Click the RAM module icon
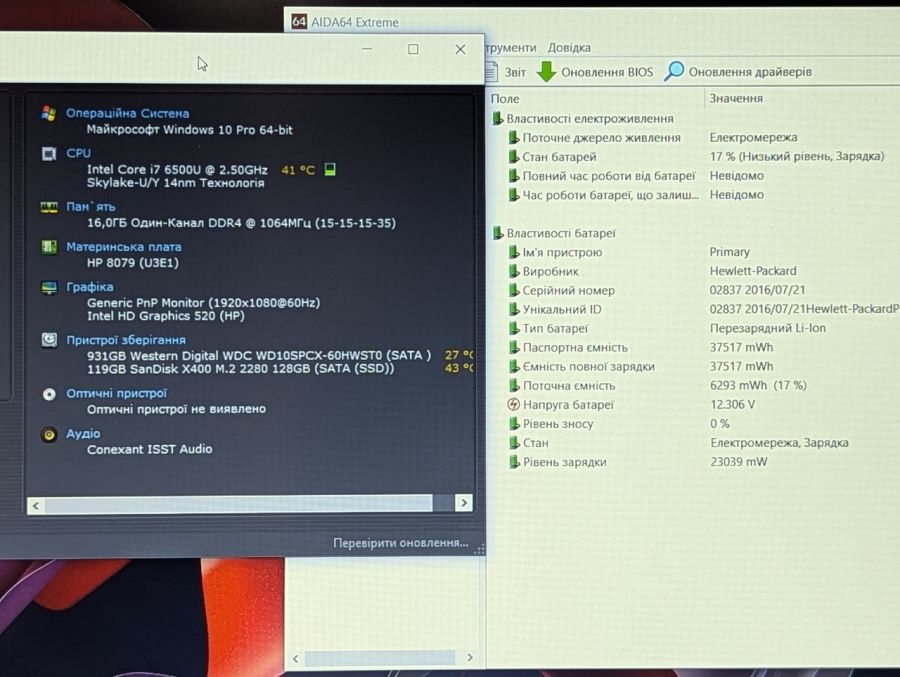Viewport: 900px width, 677px height. 49,207
